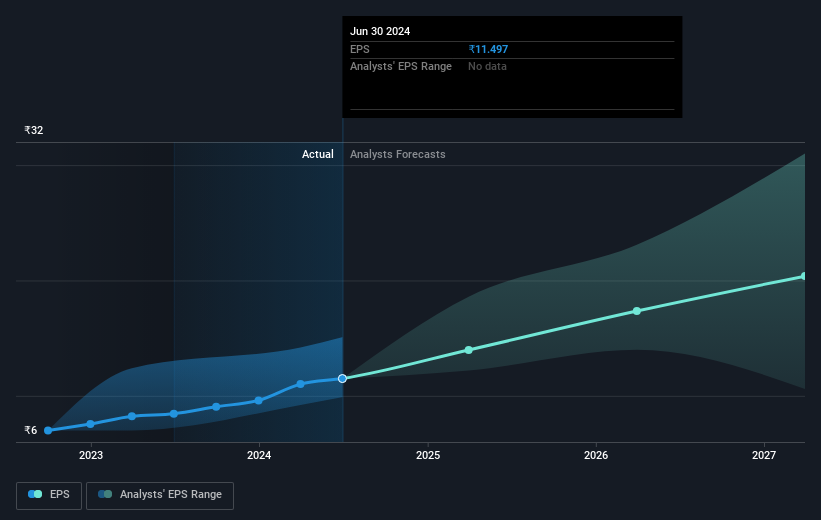Click the 'No data' analysts range value
Screen dimensions: 821x520
487,67
